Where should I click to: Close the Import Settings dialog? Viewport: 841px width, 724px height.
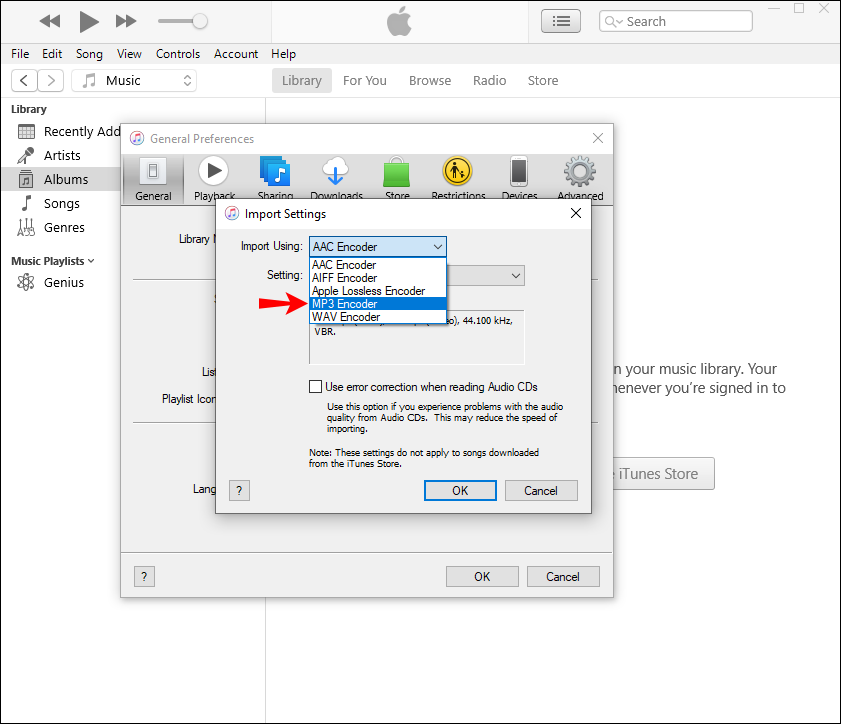576,213
